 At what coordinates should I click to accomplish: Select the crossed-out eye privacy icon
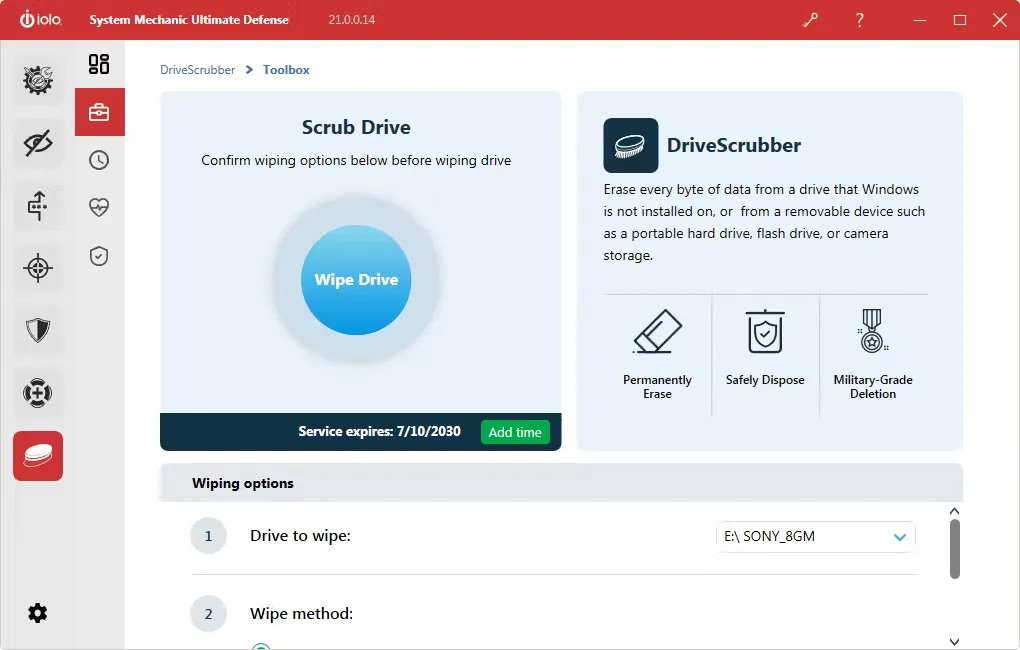(x=38, y=143)
